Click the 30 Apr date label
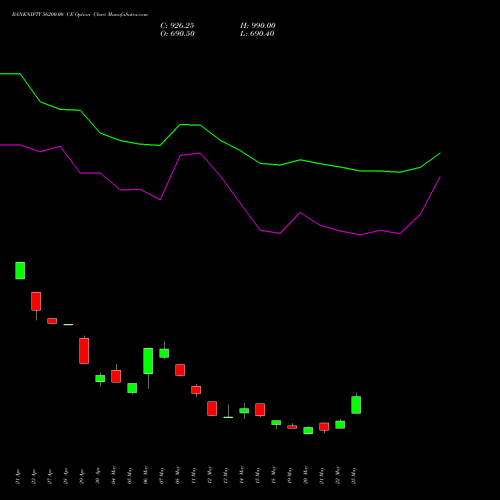This screenshot has width=500, height=500. (98, 476)
